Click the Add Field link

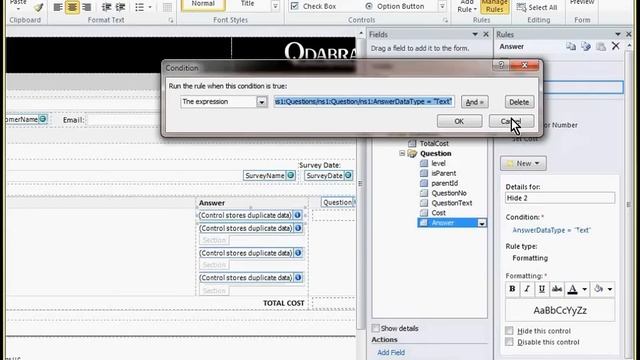tap(391, 353)
